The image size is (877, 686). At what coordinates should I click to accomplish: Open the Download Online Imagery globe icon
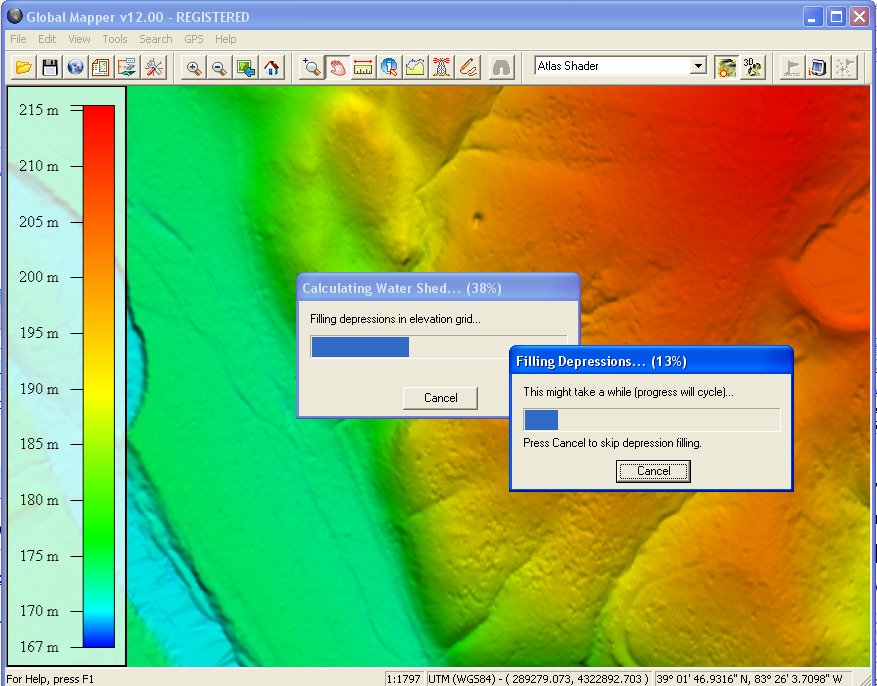(x=74, y=67)
